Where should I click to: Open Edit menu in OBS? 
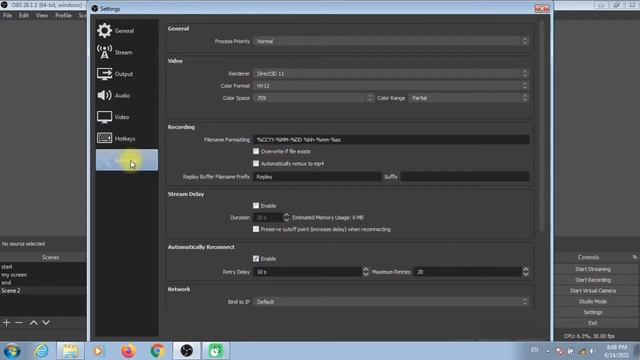pos(24,16)
